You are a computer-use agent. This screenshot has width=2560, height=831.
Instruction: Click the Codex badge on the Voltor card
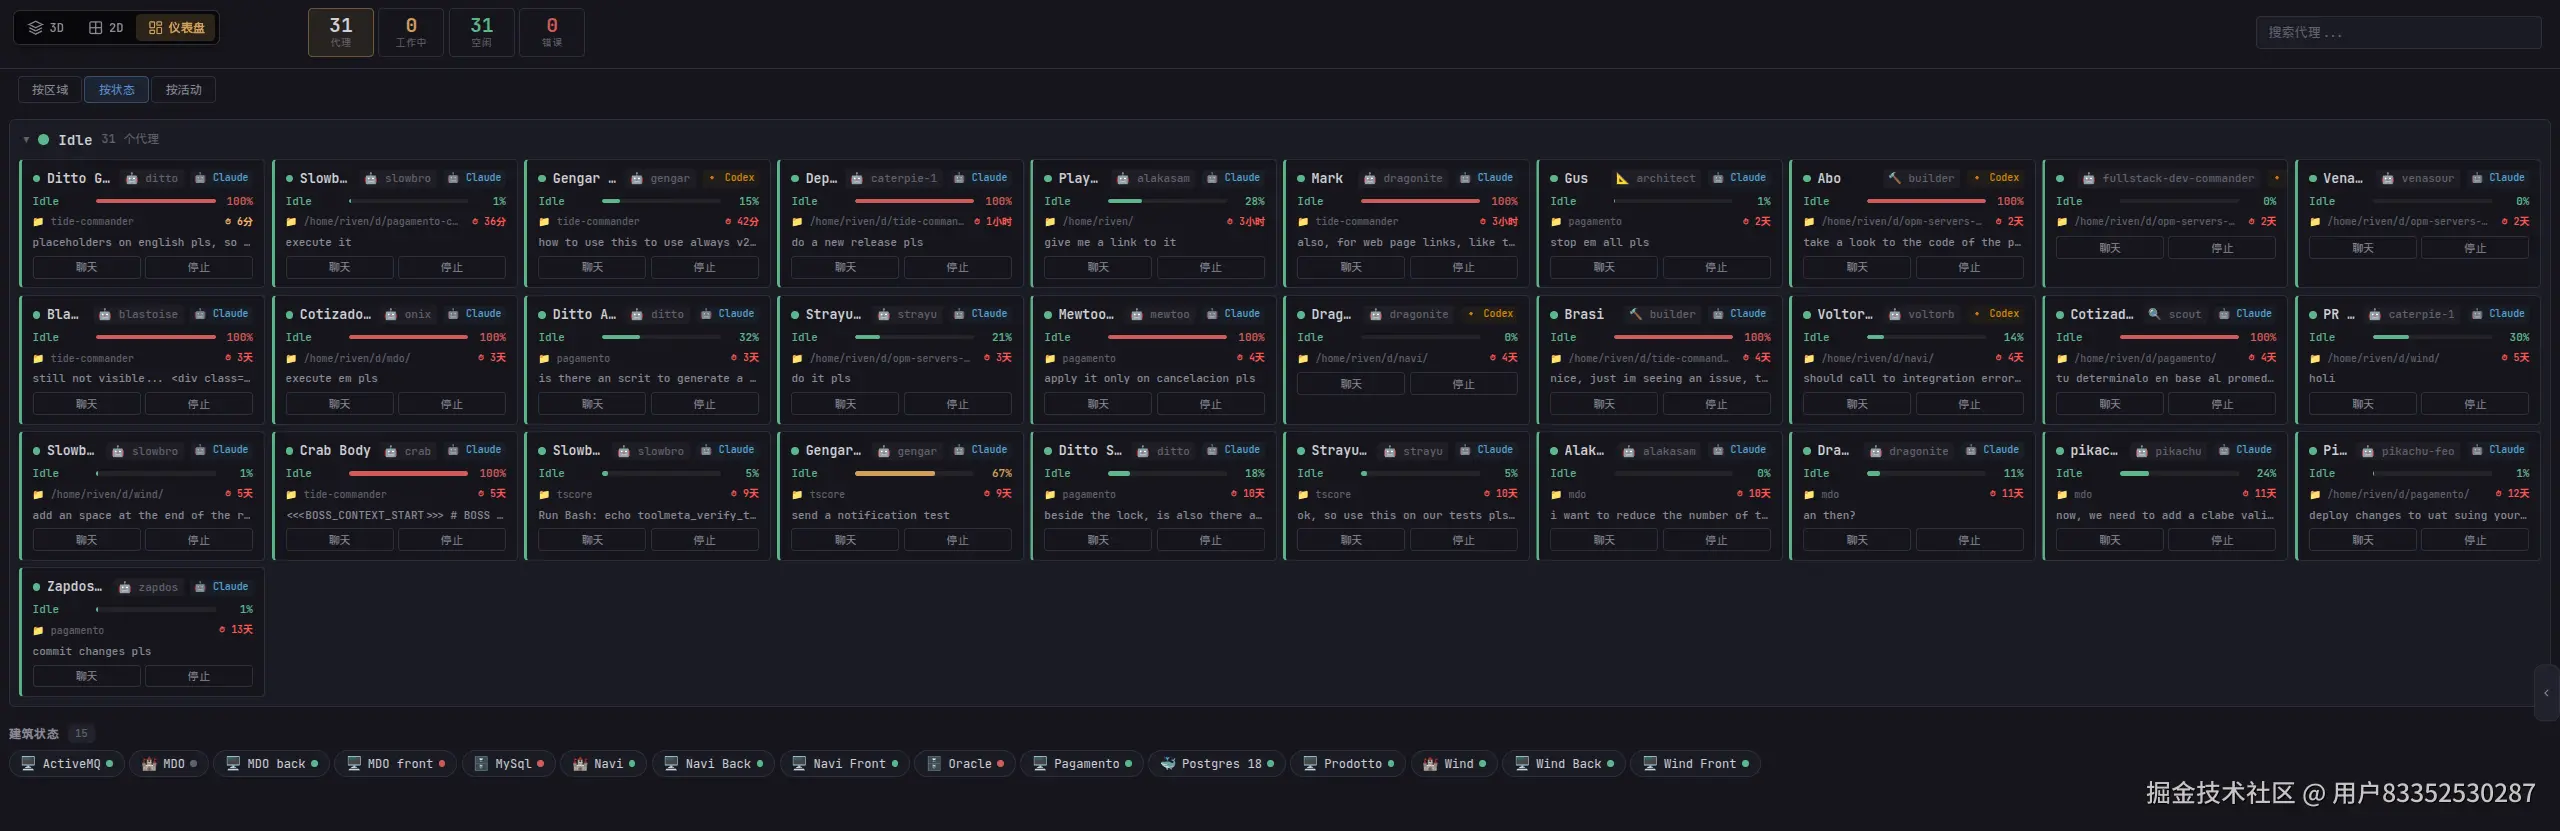[x=1997, y=314]
